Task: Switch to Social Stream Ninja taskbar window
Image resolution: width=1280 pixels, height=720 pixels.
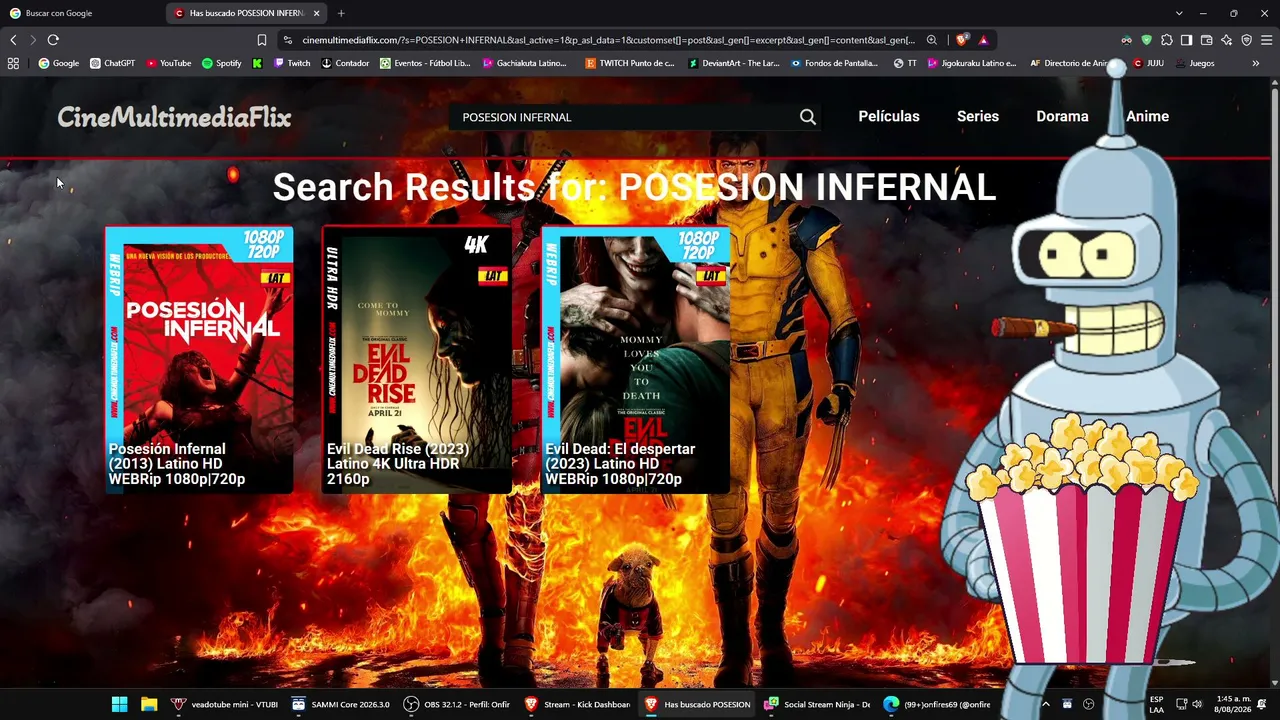Action: pos(817,704)
